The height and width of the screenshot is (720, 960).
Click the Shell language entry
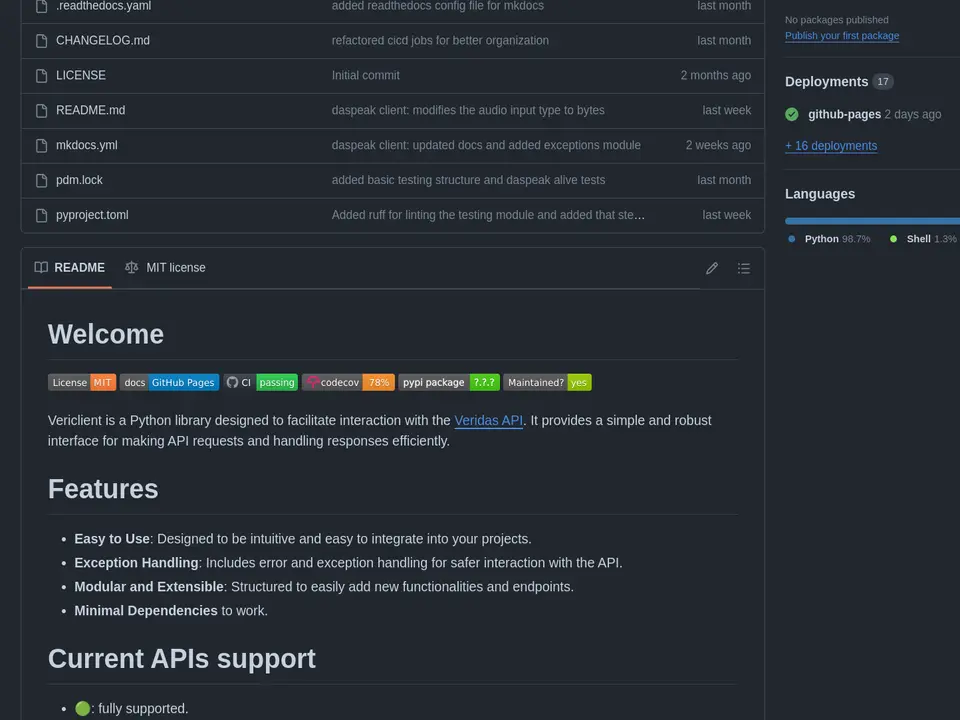click(x=923, y=239)
